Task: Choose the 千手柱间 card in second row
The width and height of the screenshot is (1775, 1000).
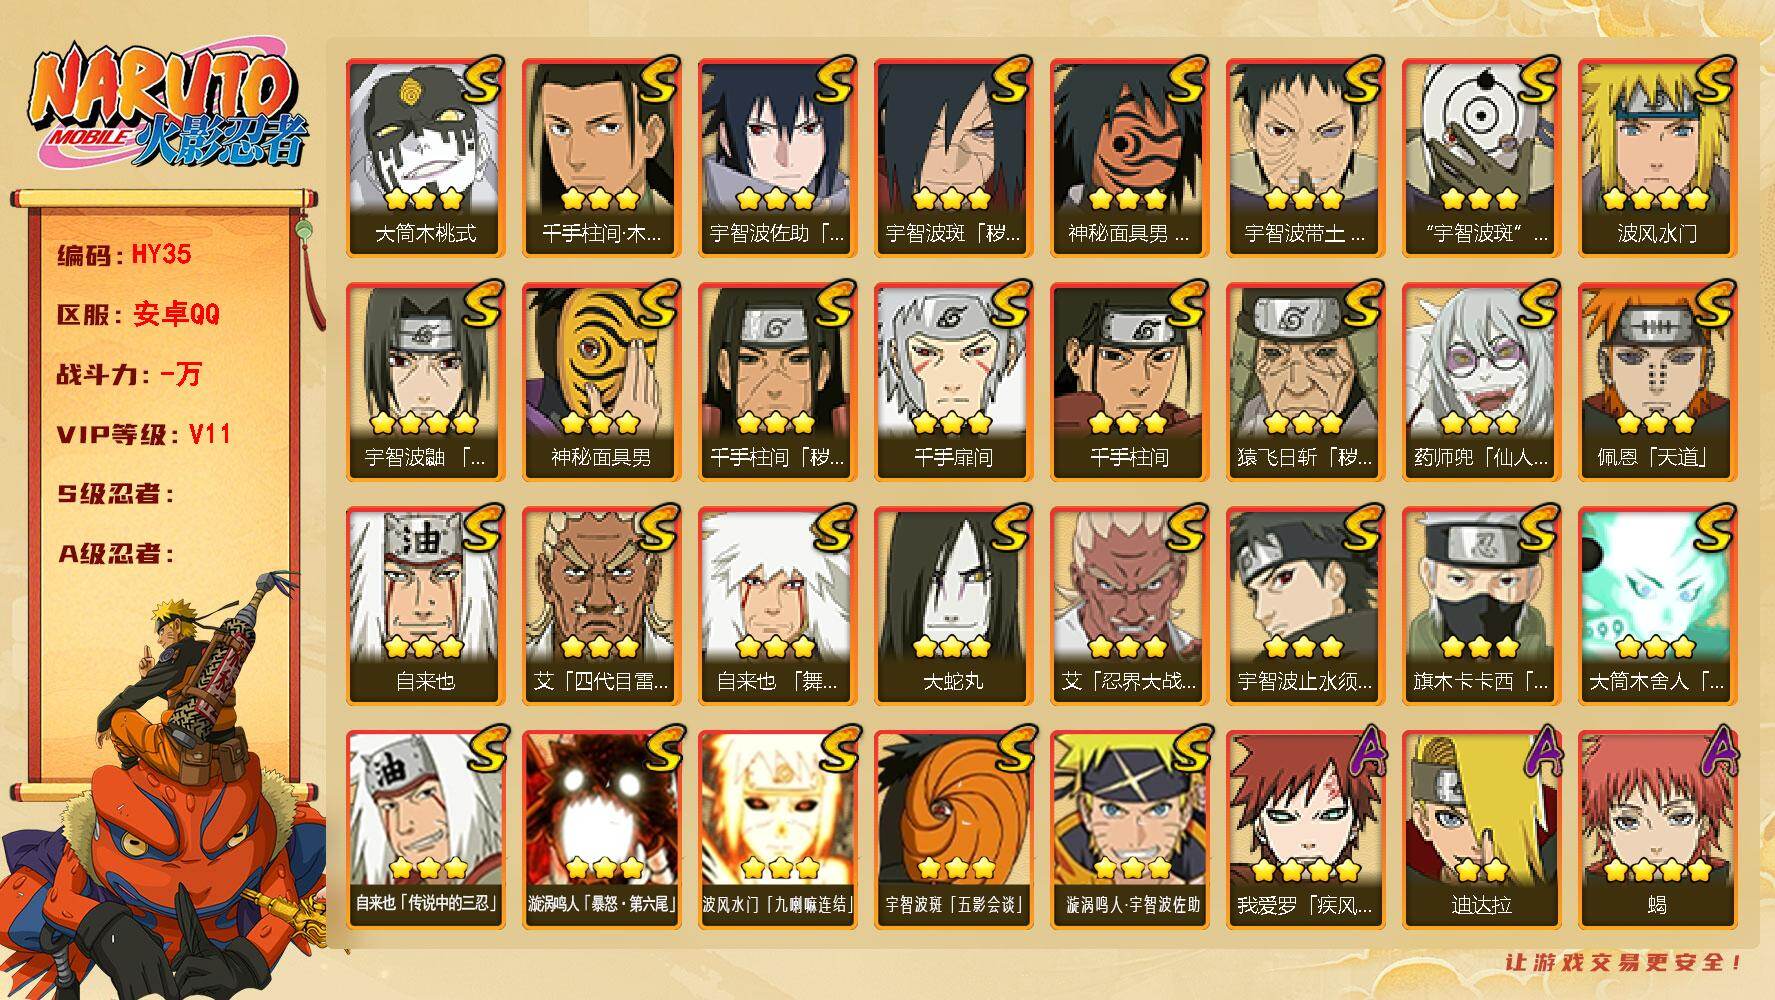Action: 1129,381
